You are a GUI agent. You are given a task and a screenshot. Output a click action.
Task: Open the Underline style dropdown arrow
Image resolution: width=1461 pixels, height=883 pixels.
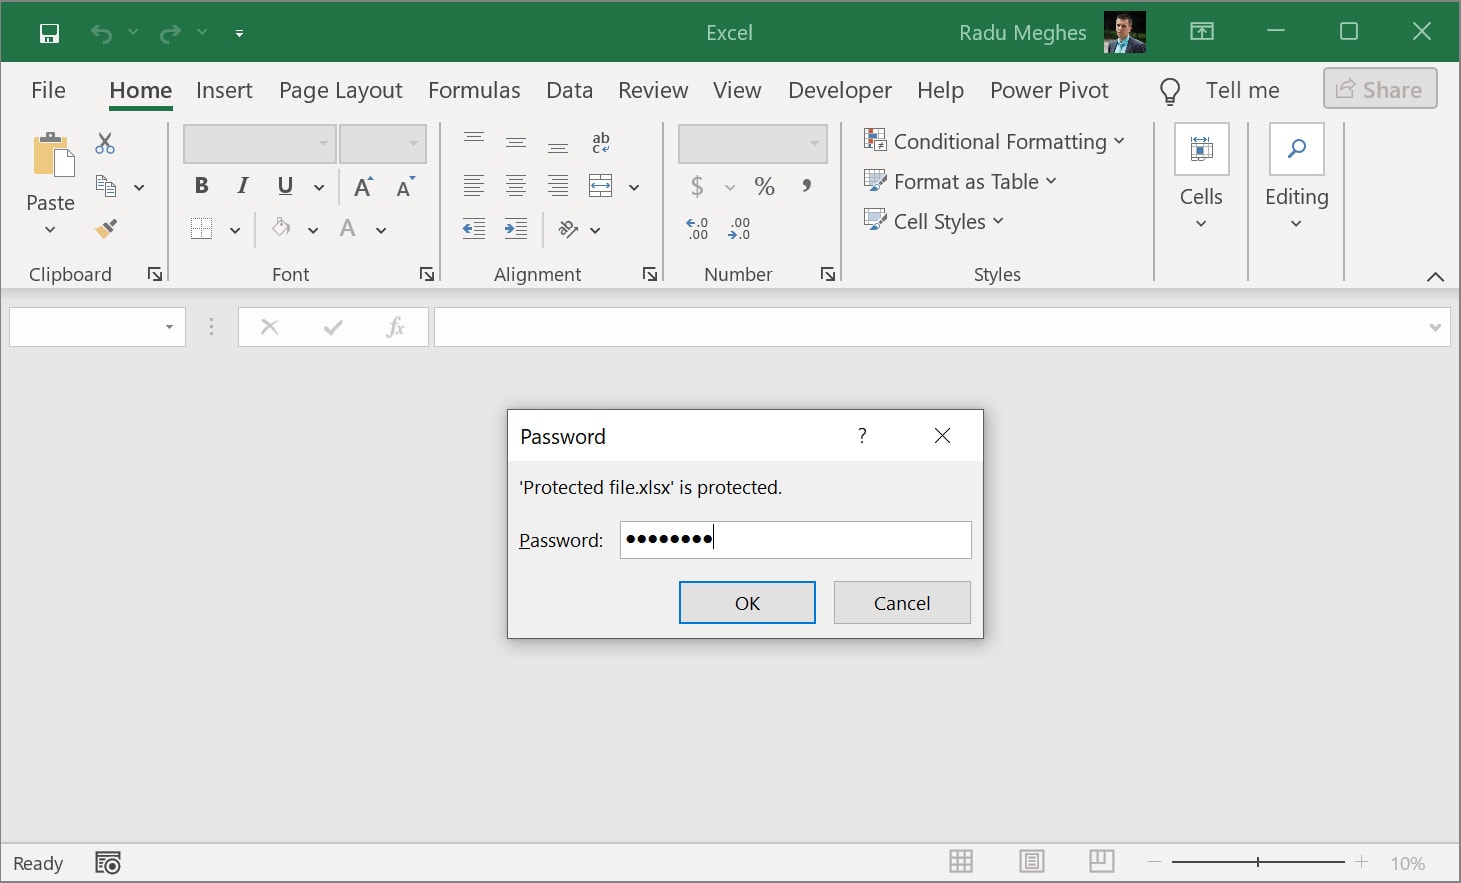coord(318,186)
